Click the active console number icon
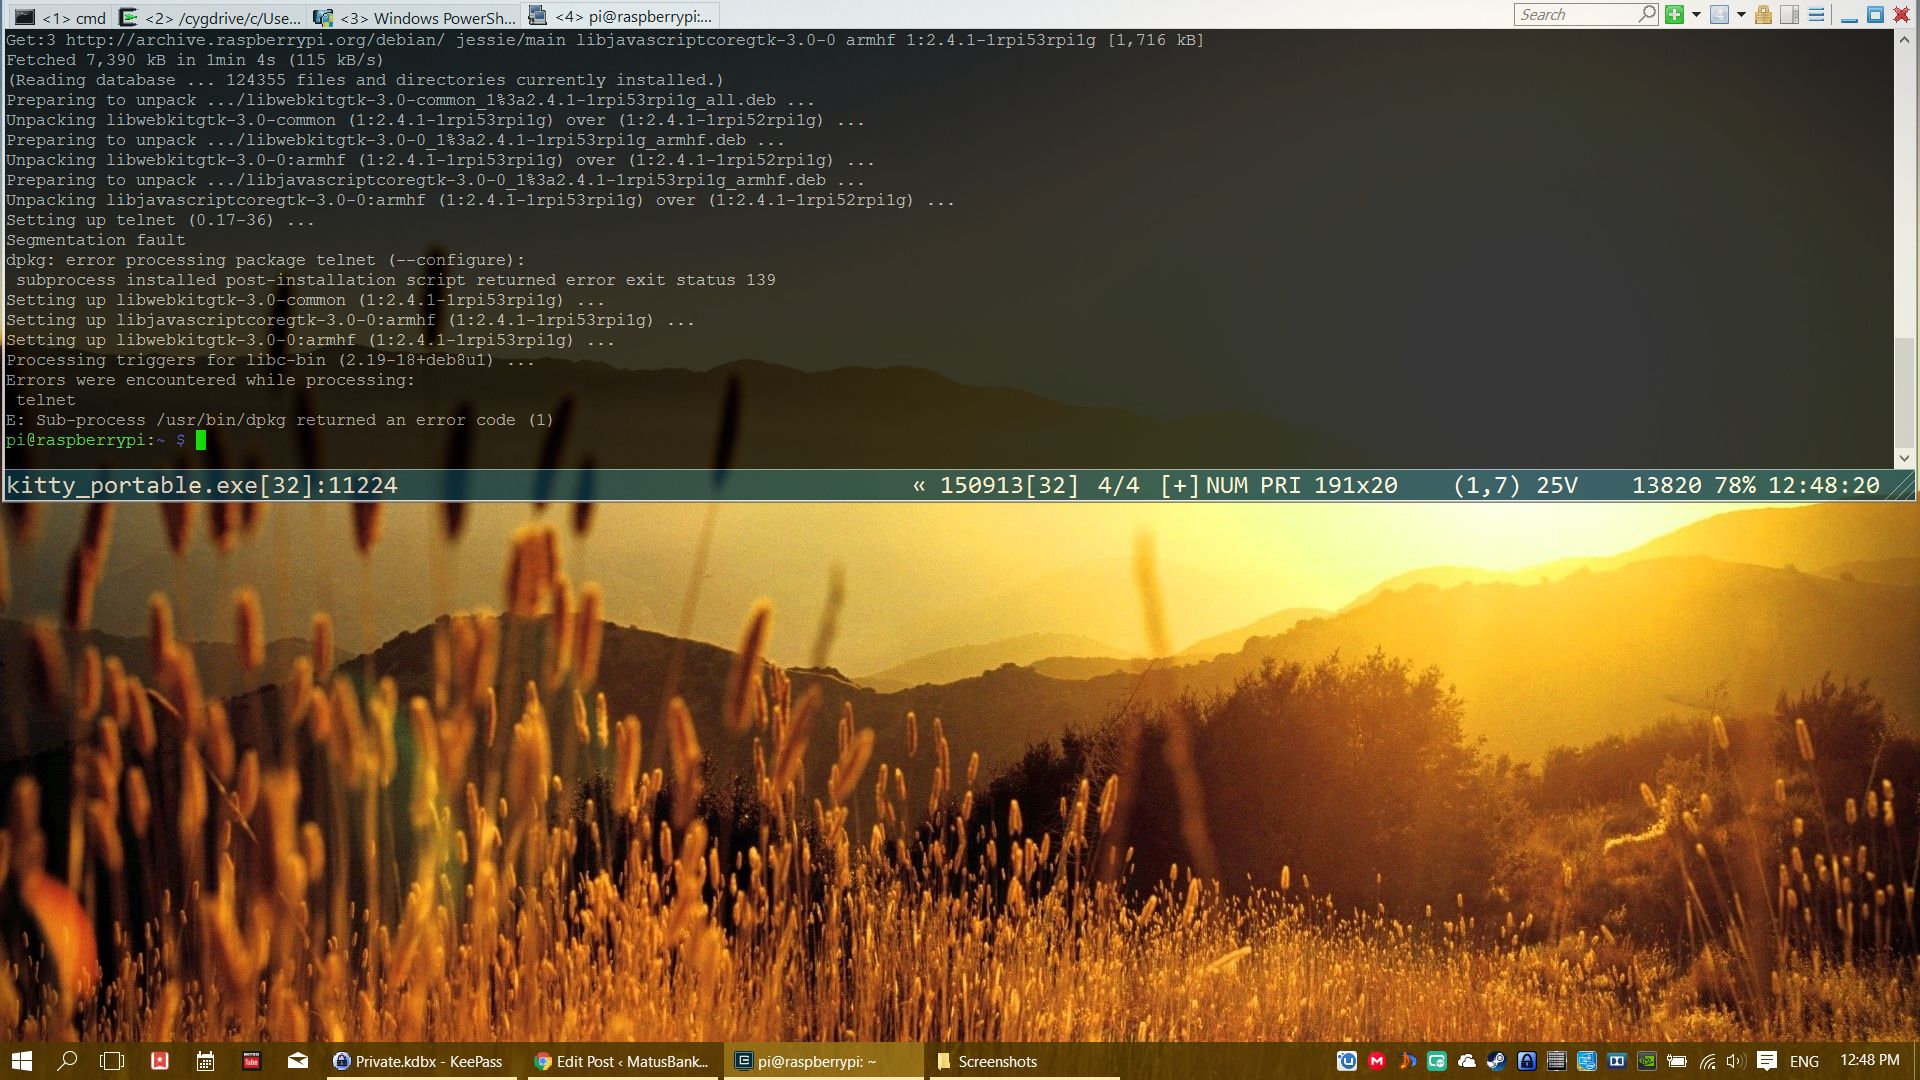The height and width of the screenshot is (1080, 1920). (1719, 14)
